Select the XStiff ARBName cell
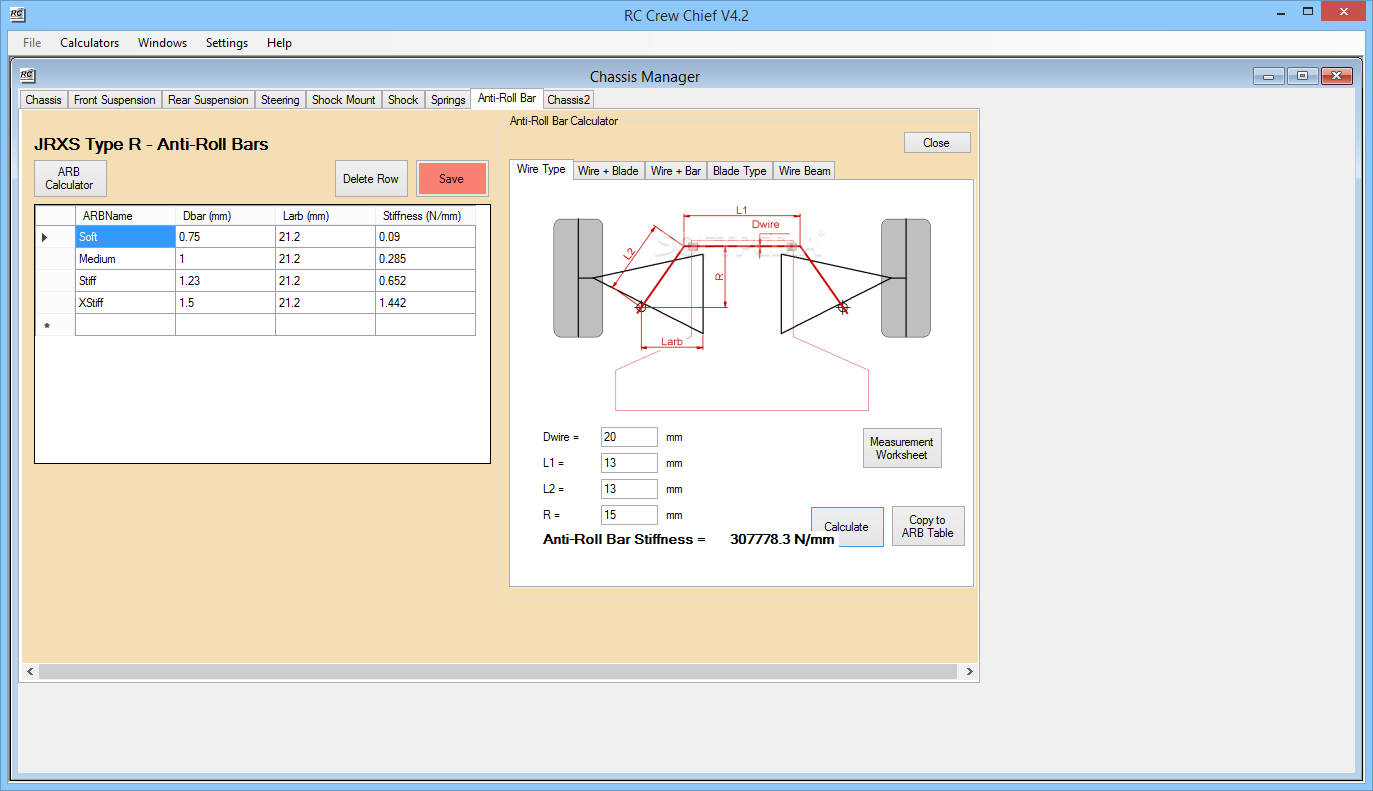Viewport: 1373px width, 791px height. pyautogui.click(x=125, y=303)
